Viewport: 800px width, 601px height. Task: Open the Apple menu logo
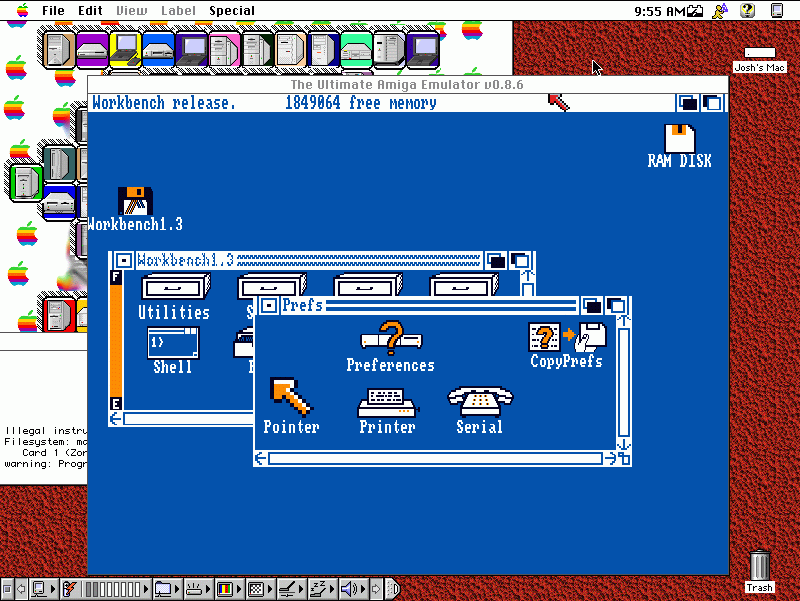tap(22, 10)
